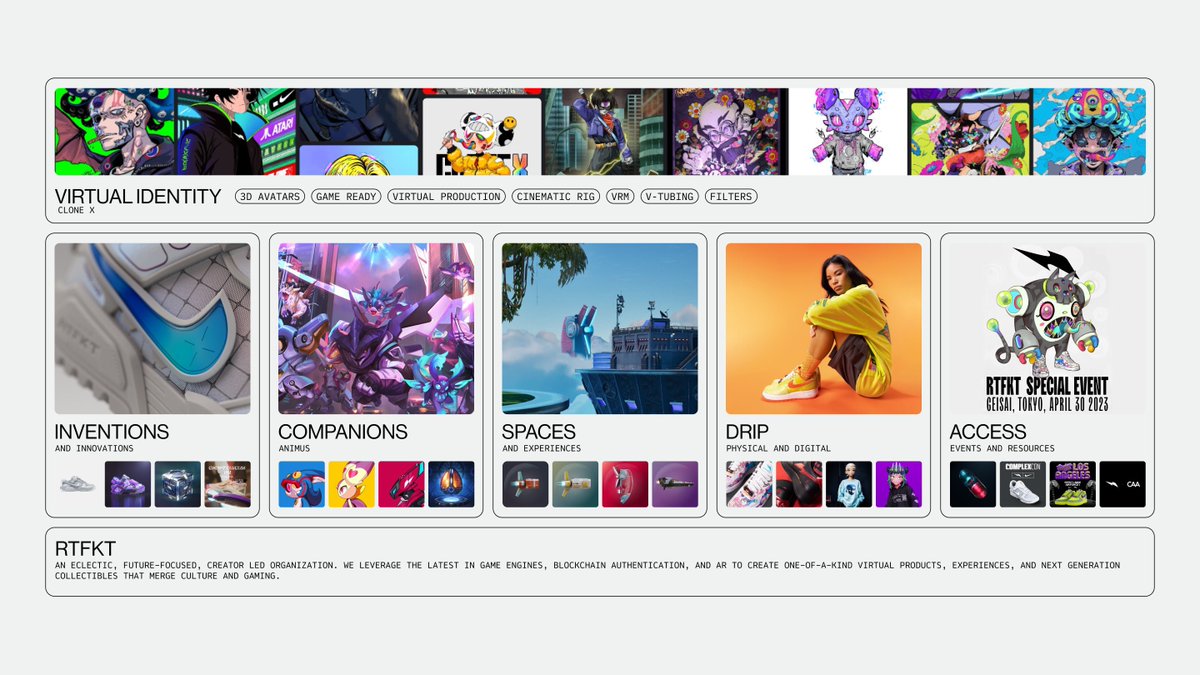Choose the teal-background spacecraft thumbnail under Spaces
Image resolution: width=1200 pixels, height=675 pixels.
coord(575,484)
